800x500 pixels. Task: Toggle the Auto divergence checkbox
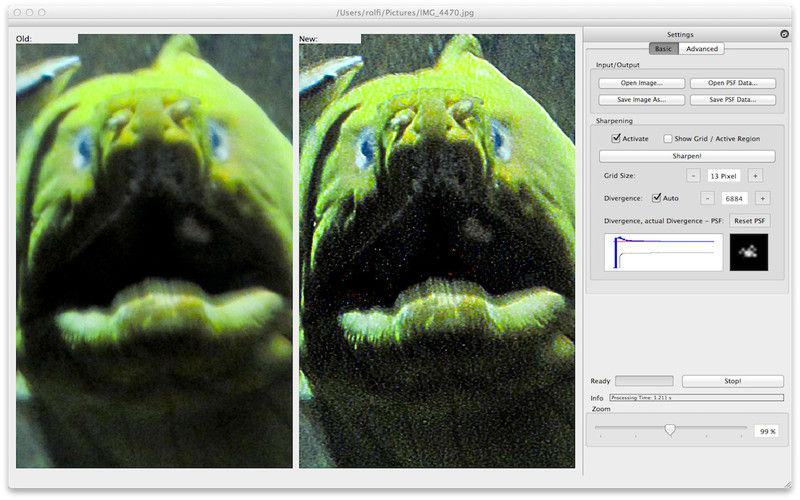coord(656,198)
